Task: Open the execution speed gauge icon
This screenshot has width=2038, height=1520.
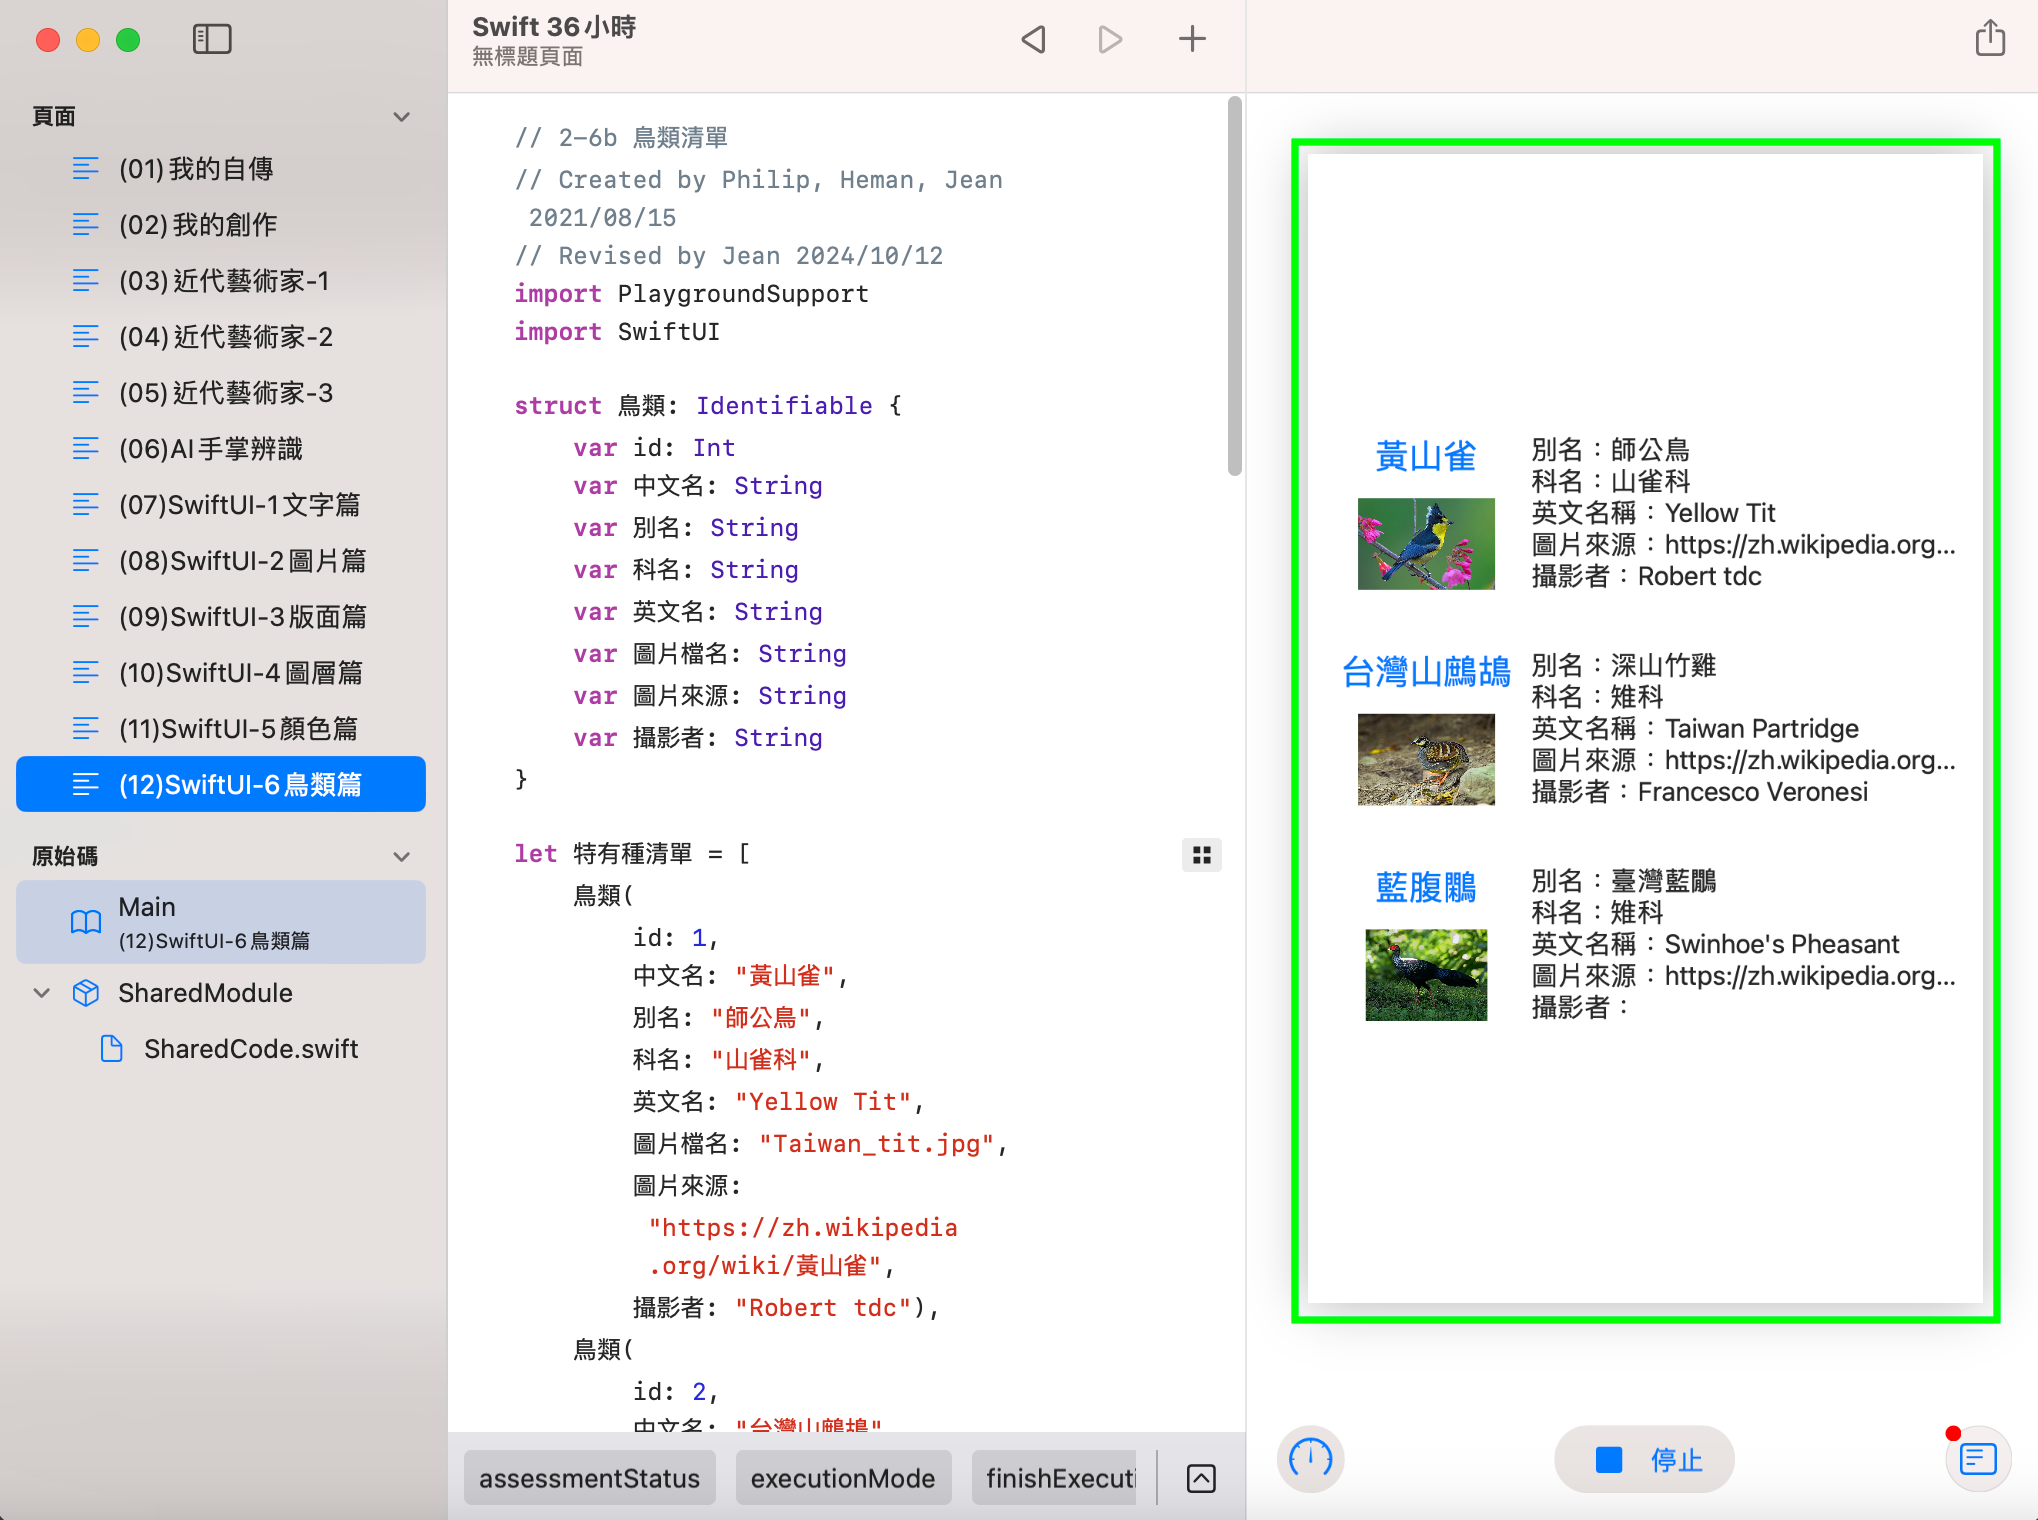Action: tap(1310, 1459)
